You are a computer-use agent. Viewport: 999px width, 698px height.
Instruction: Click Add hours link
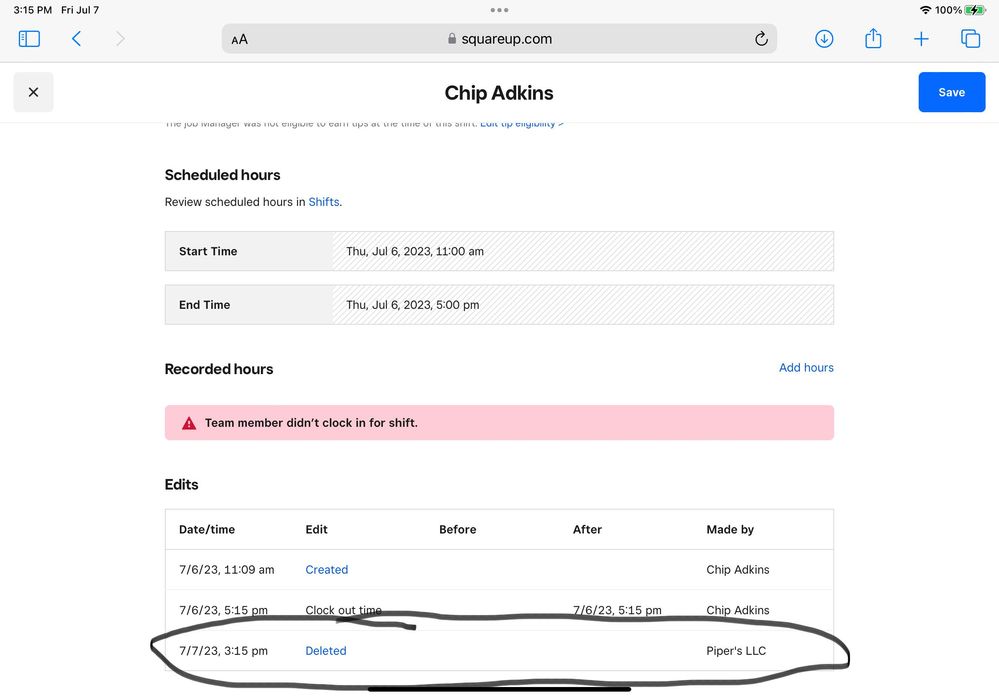point(806,368)
